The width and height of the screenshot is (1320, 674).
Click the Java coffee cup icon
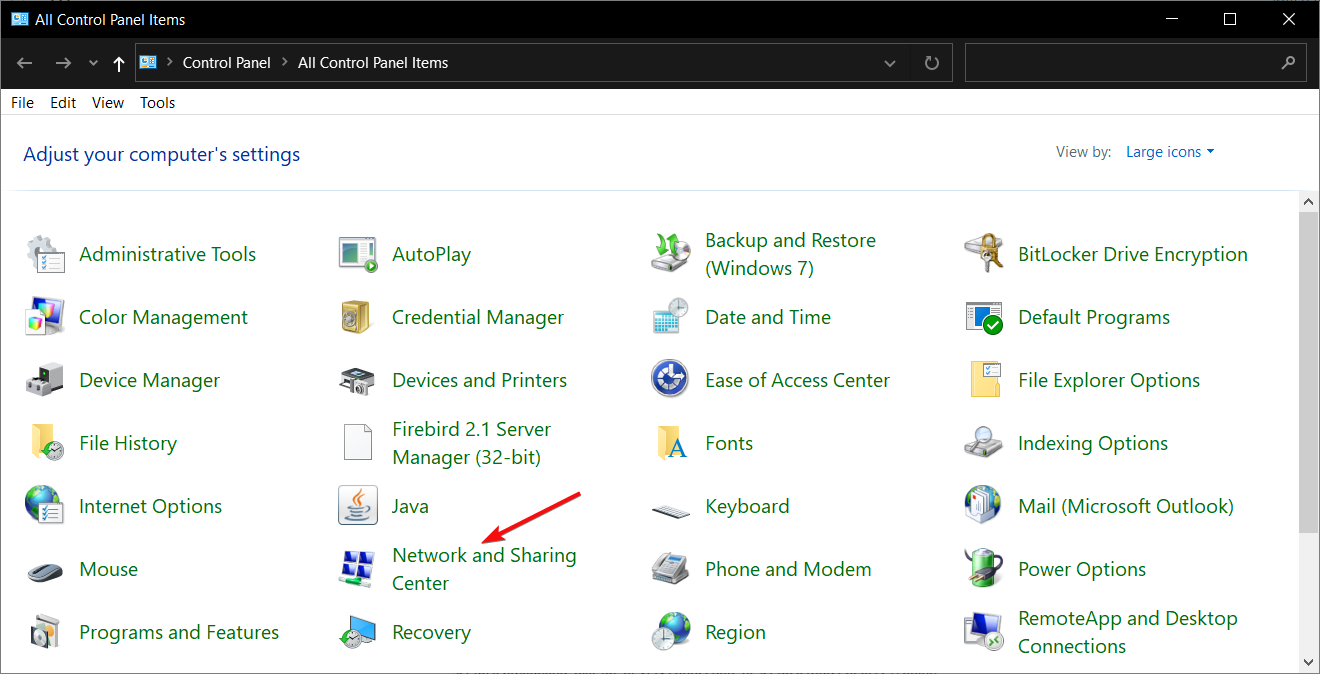(357, 507)
